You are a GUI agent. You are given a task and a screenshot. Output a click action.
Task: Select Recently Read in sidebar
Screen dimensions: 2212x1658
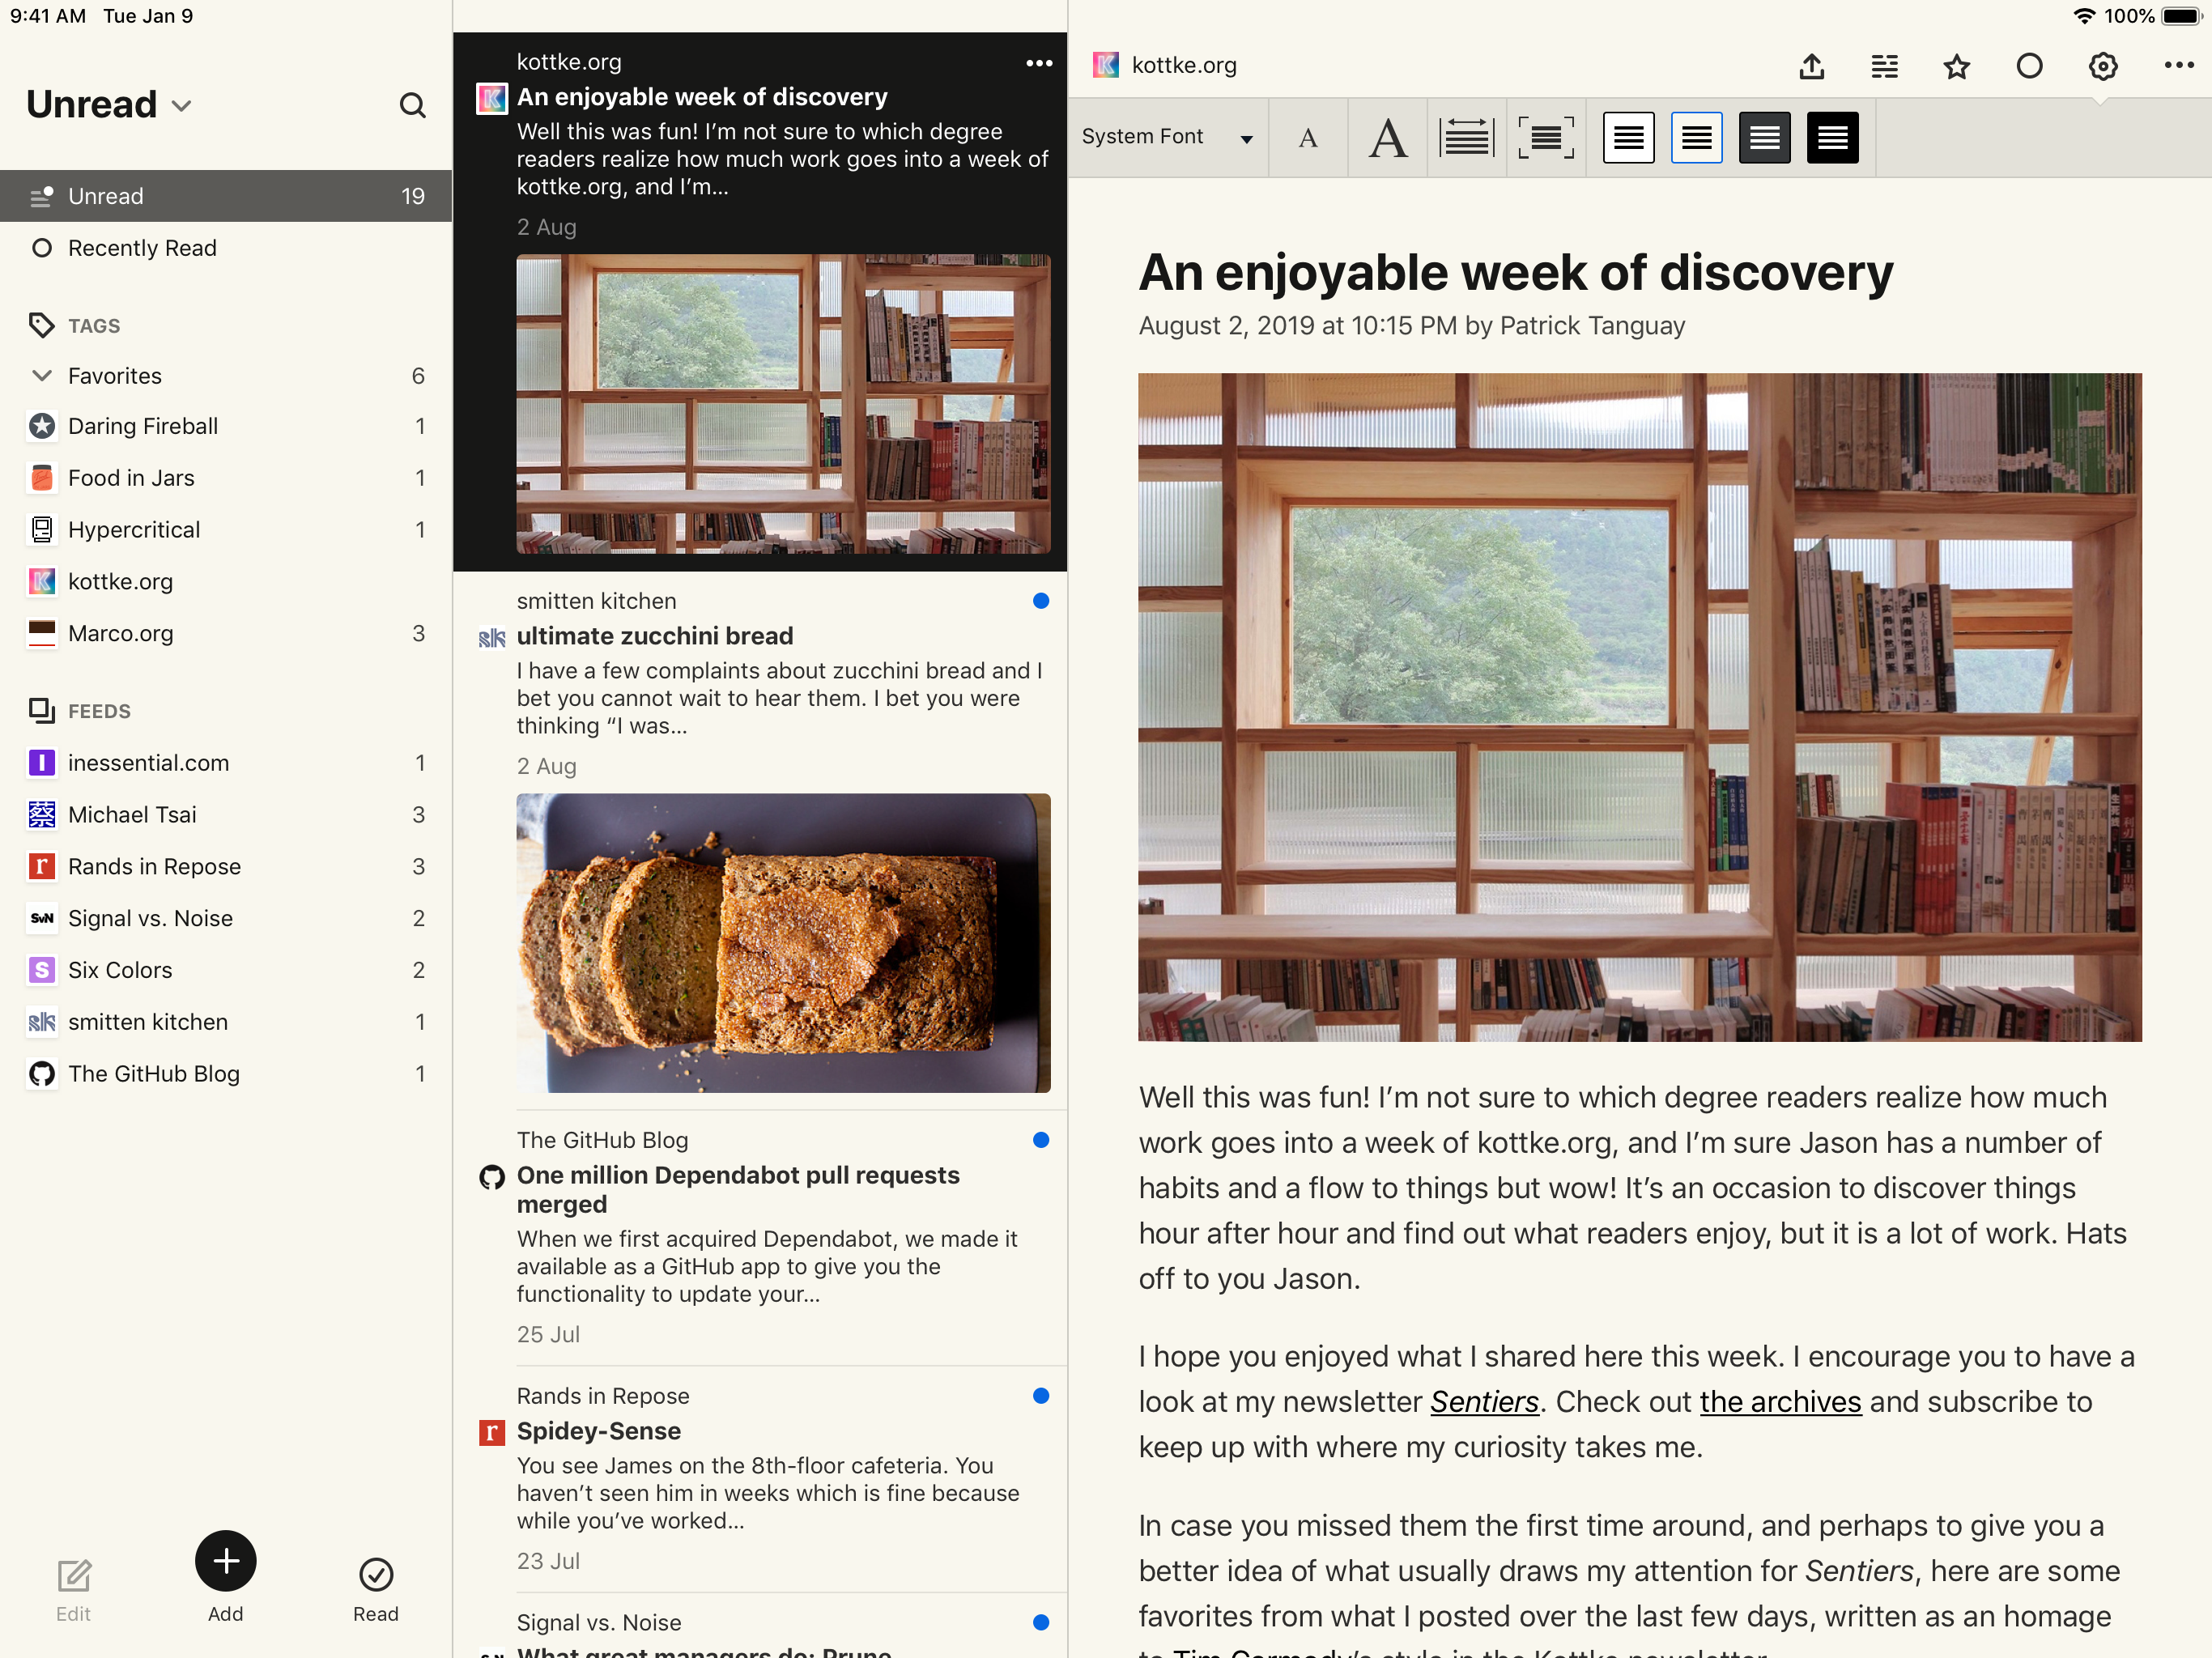[x=141, y=248]
